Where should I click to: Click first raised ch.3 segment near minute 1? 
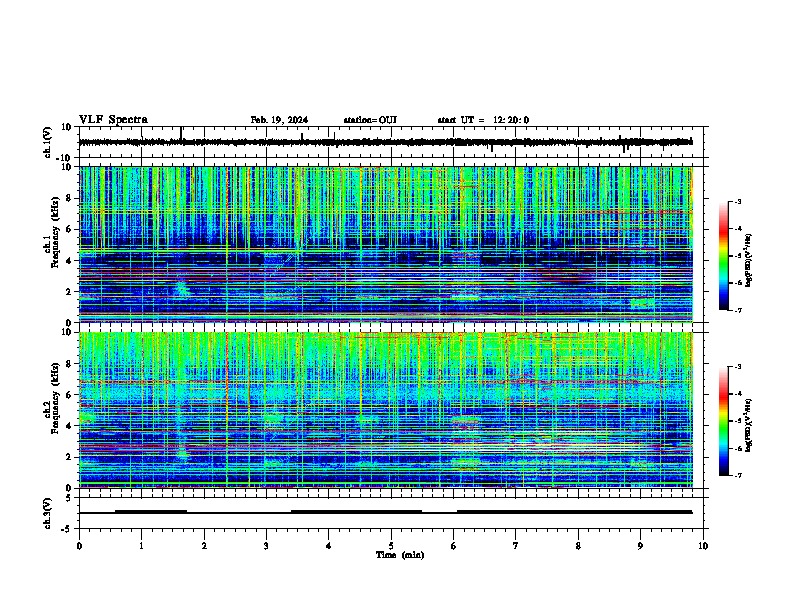(x=151, y=512)
